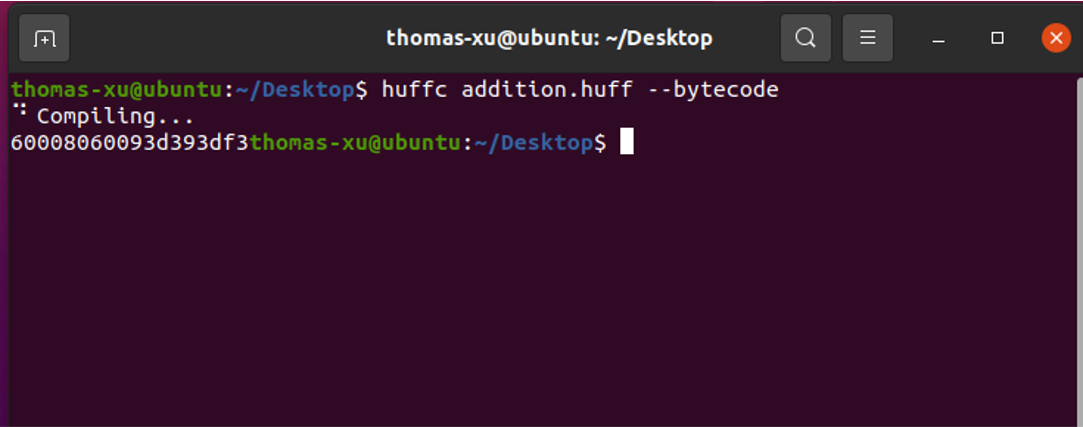Click the bytecode output 60008060093d393df3
This screenshot has width=1083, height=427.
[128, 143]
